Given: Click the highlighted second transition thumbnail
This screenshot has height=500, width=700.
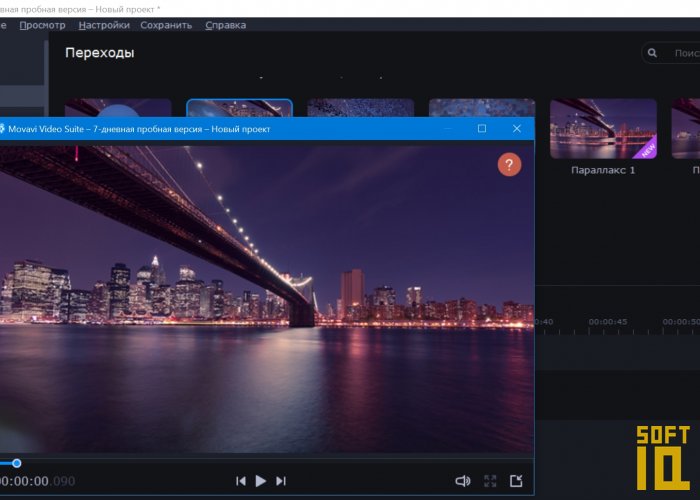Looking at the screenshot, I should coord(240,108).
